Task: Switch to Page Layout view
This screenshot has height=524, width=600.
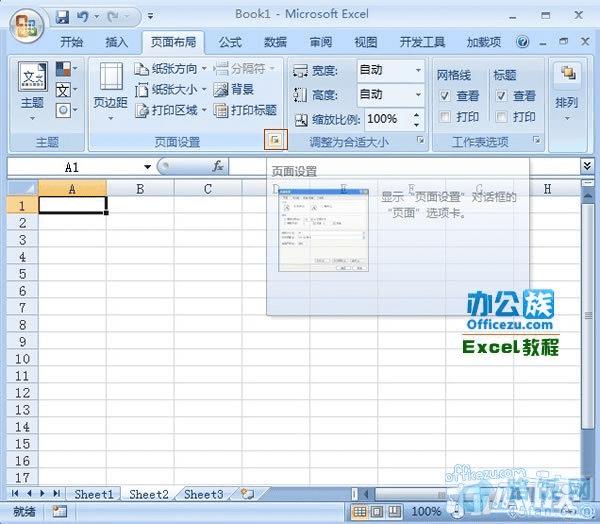Action: pyautogui.click(x=377, y=511)
